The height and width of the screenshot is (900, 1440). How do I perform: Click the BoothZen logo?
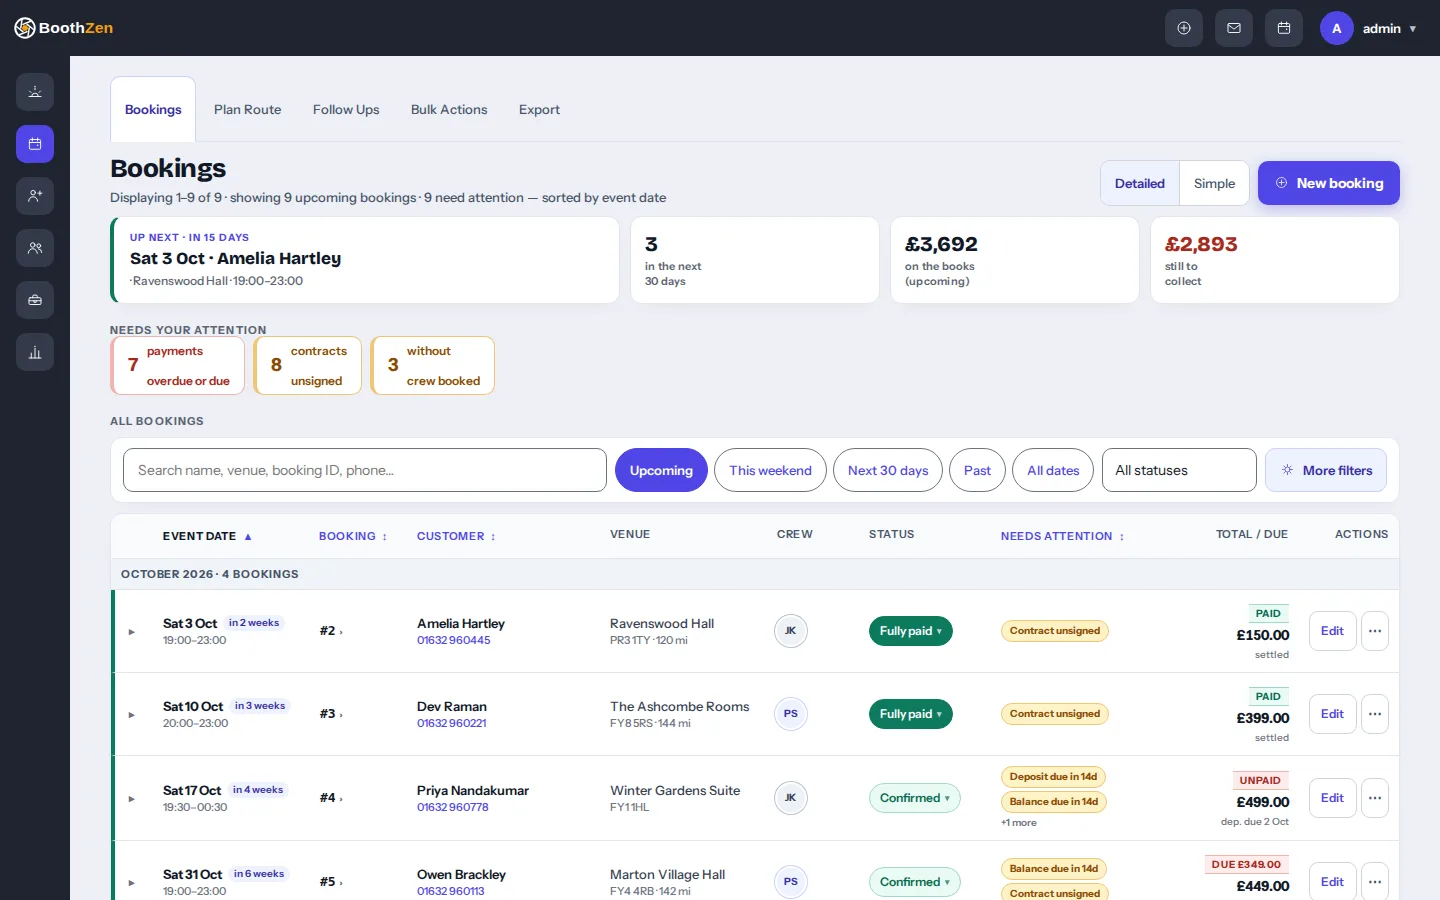tap(64, 28)
